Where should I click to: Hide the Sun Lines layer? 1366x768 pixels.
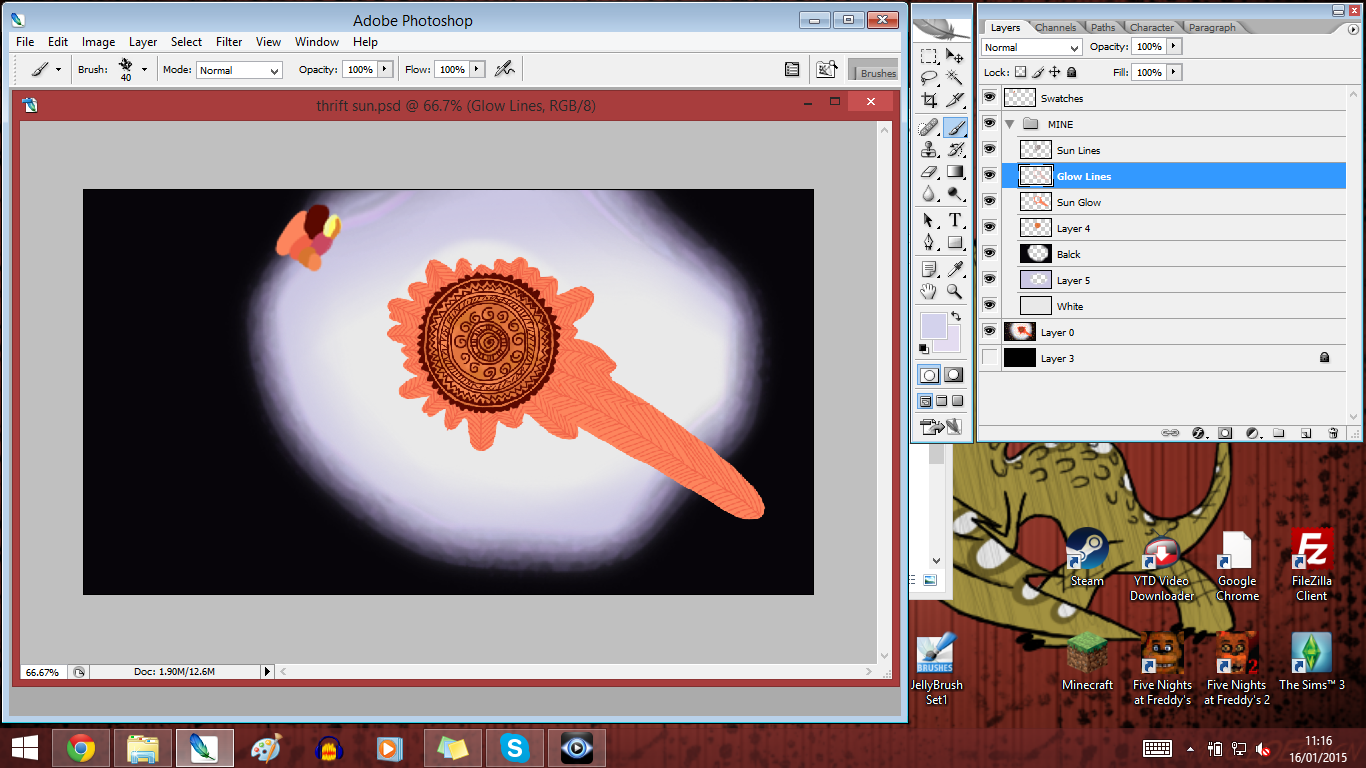pos(989,149)
